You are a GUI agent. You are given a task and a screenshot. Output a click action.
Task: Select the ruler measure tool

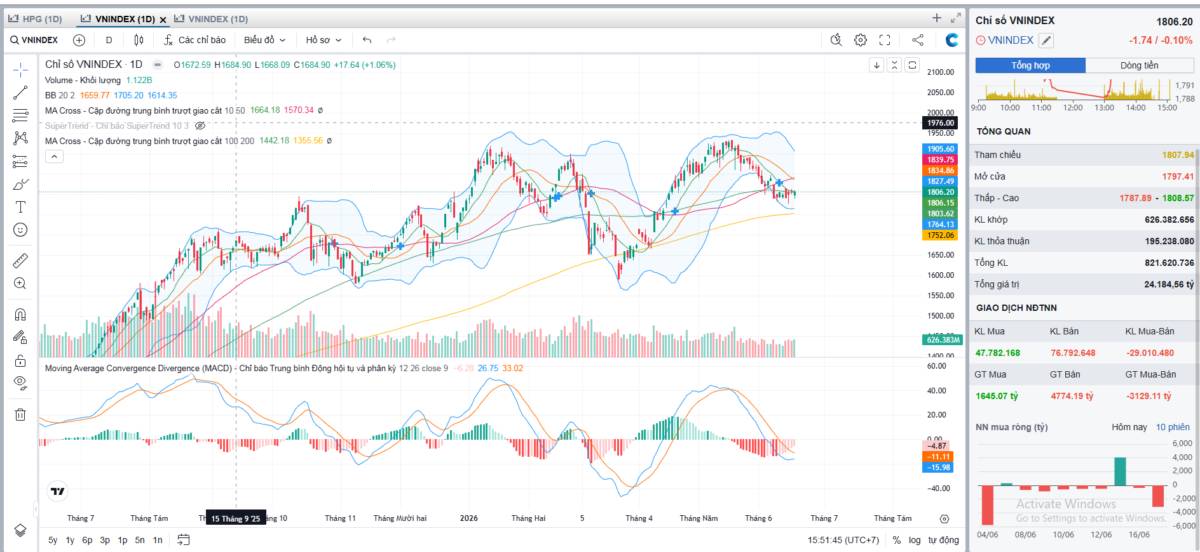click(x=20, y=260)
